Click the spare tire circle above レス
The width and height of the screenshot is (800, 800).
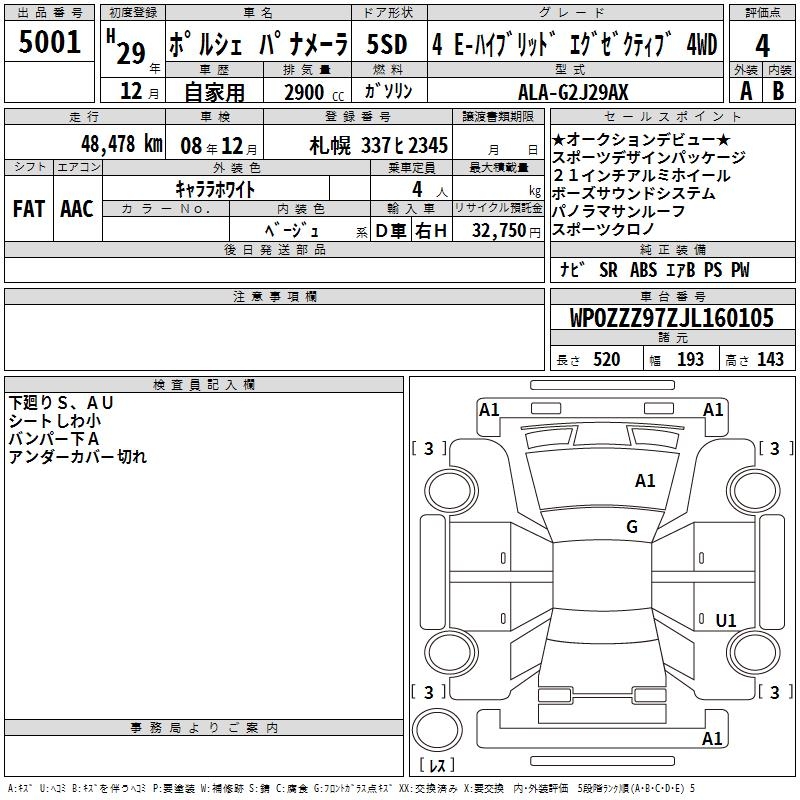pyautogui.click(x=437, y=730)
